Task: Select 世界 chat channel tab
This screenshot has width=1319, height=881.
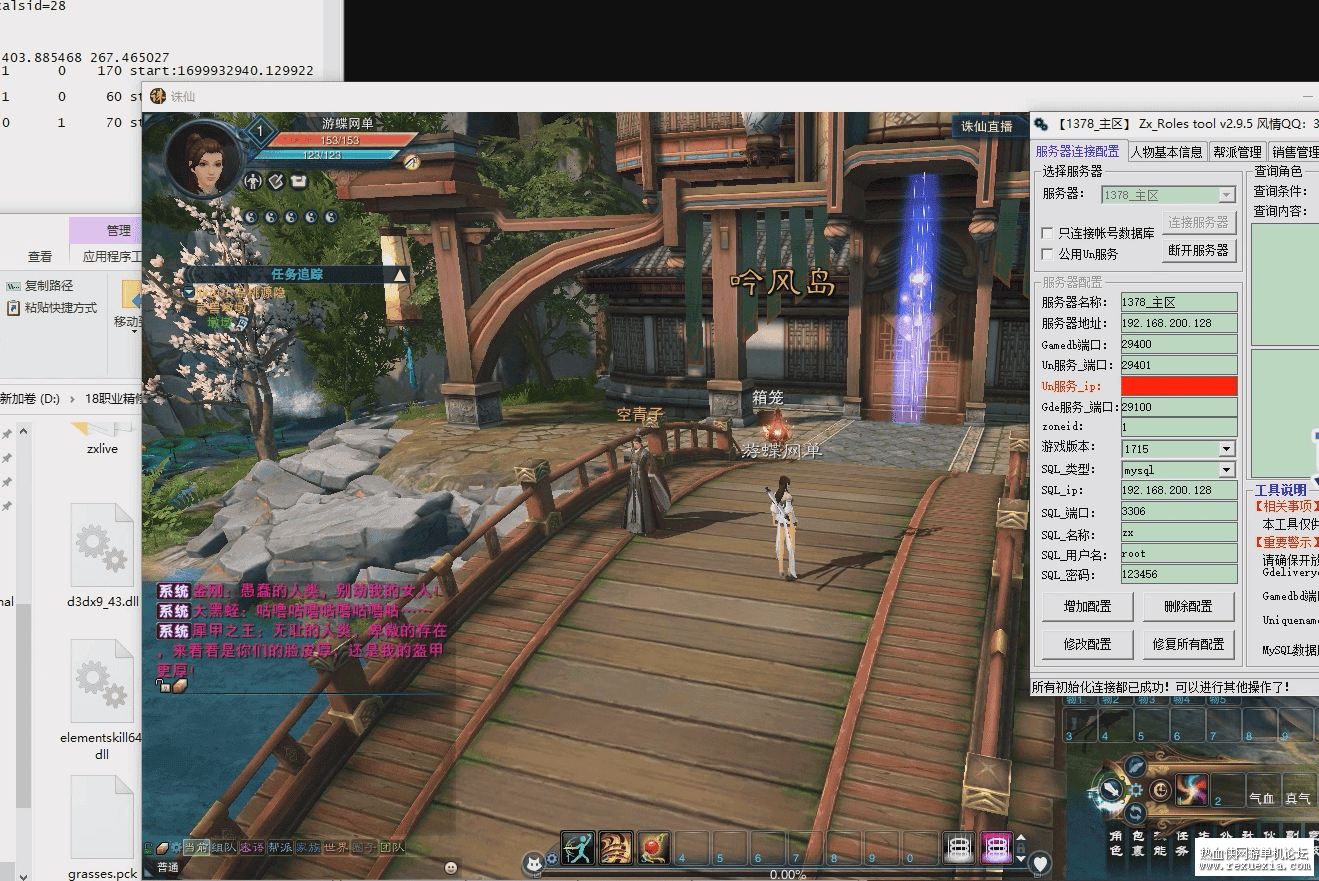Action: point(336,848)
